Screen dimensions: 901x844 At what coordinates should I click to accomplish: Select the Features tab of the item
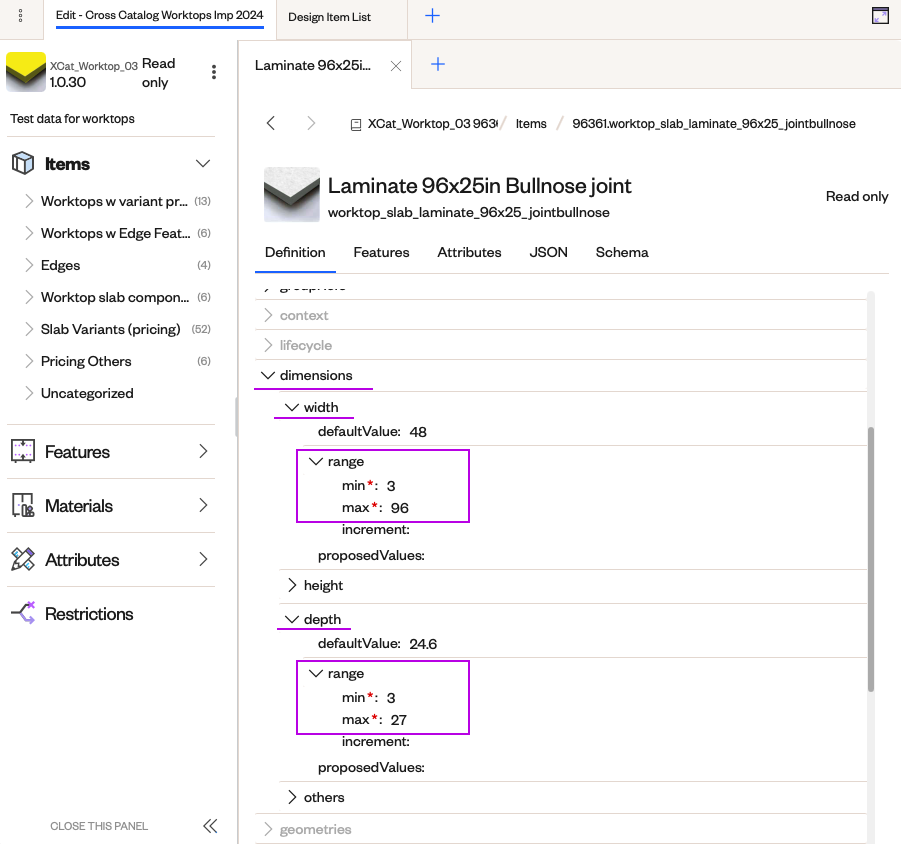(381, 253)
